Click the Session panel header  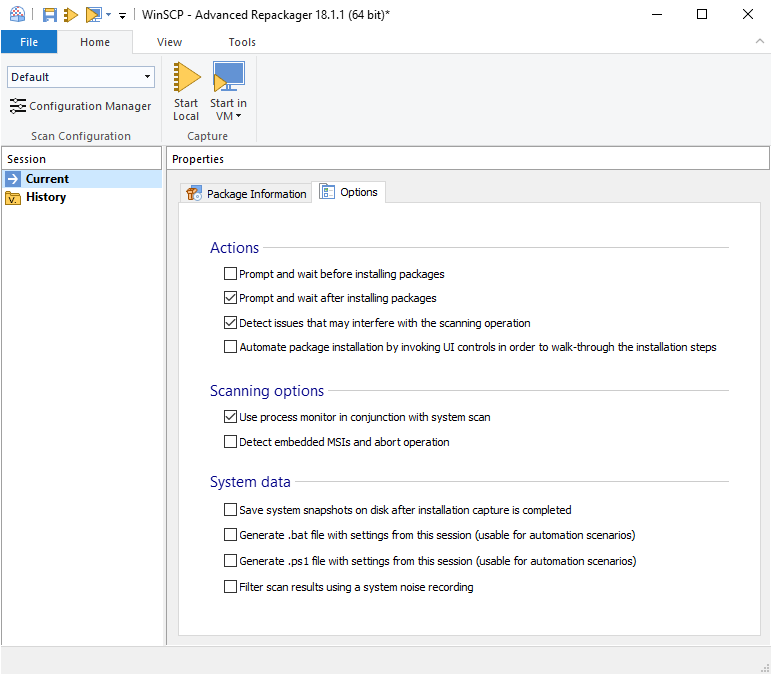point(82,159)
